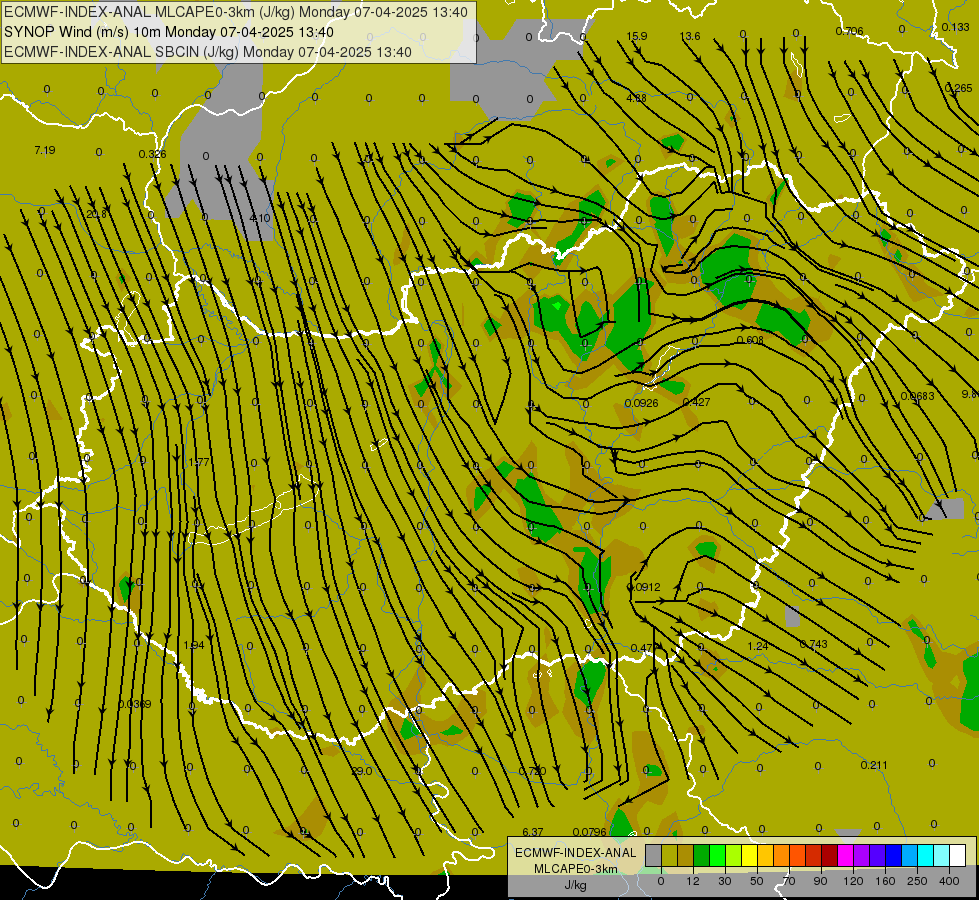Click legend scale value 400
This screenshot has width=979, height=900.
[949, 881]
